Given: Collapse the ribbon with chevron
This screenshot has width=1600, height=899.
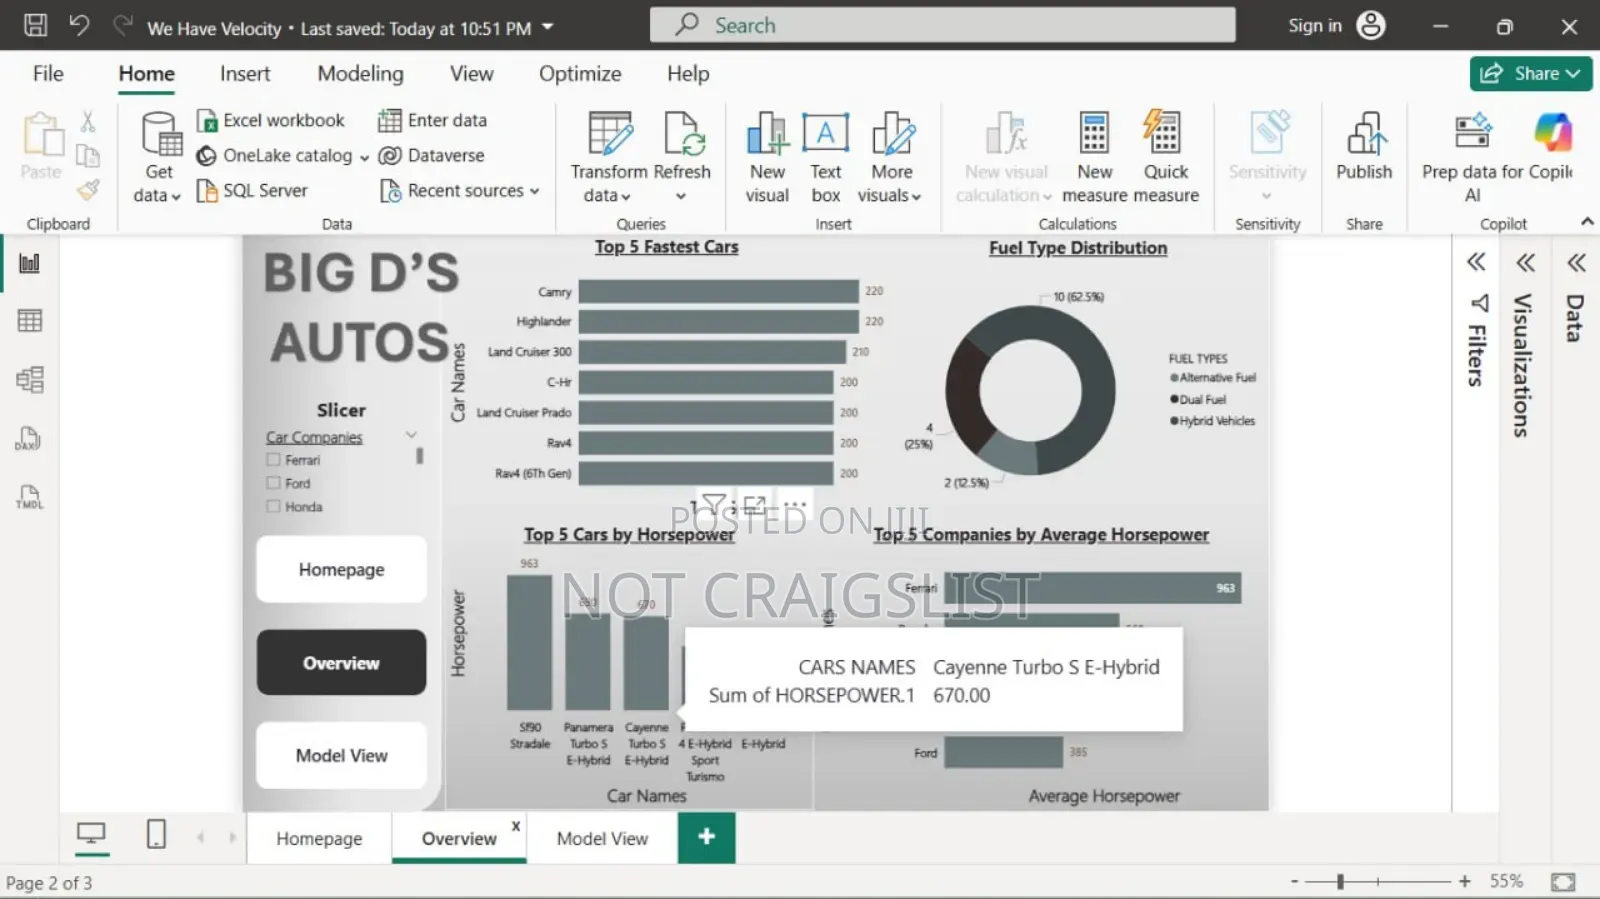Looking at the screenshot, I should [1587, 221].
